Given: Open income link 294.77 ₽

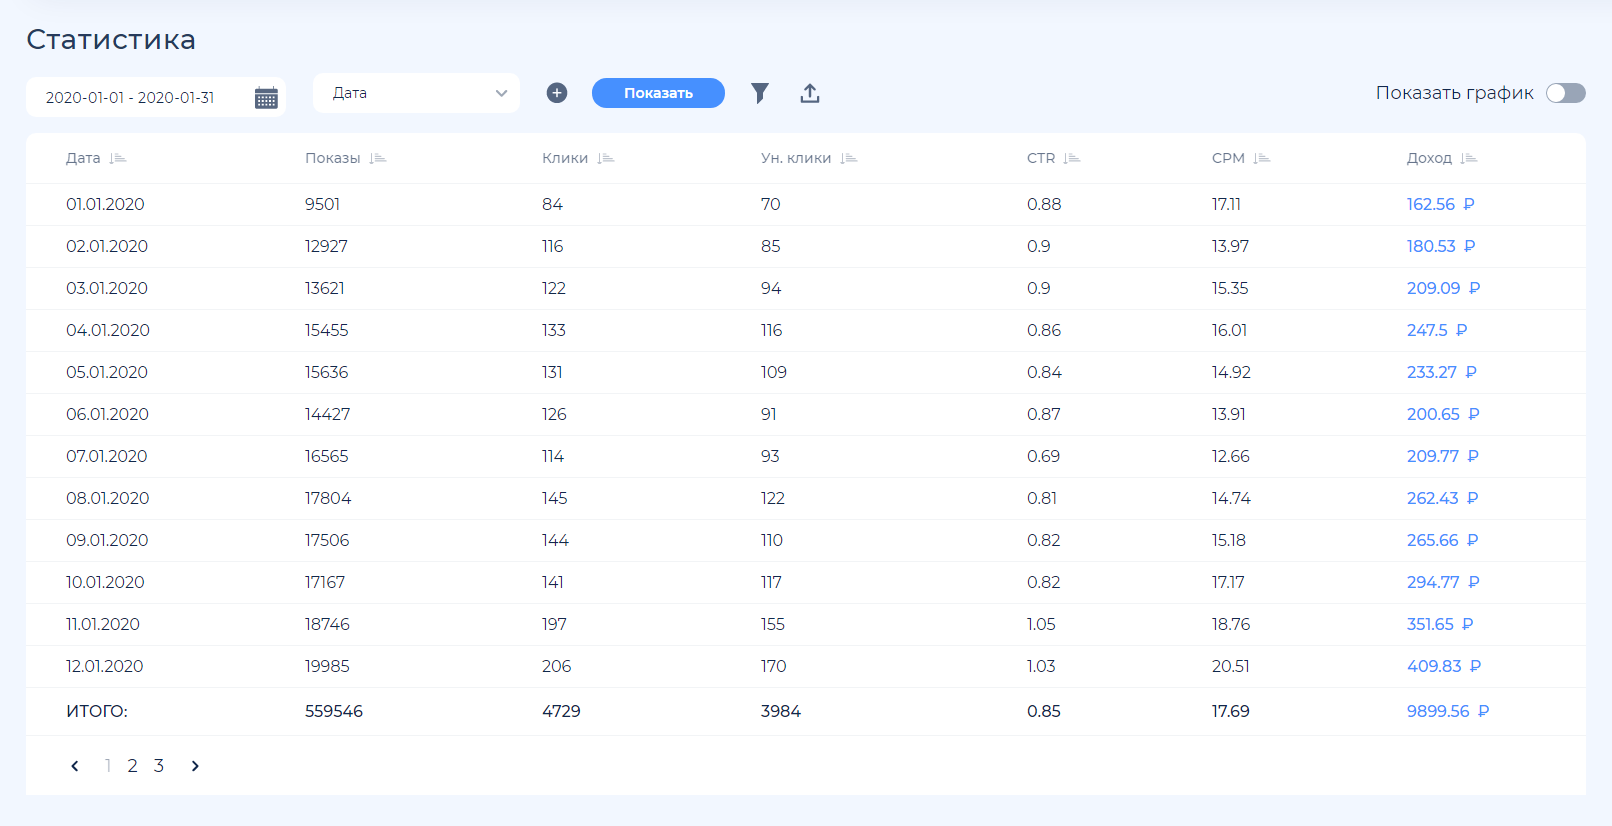Looking at the screenshot, I should (1443, 582).
